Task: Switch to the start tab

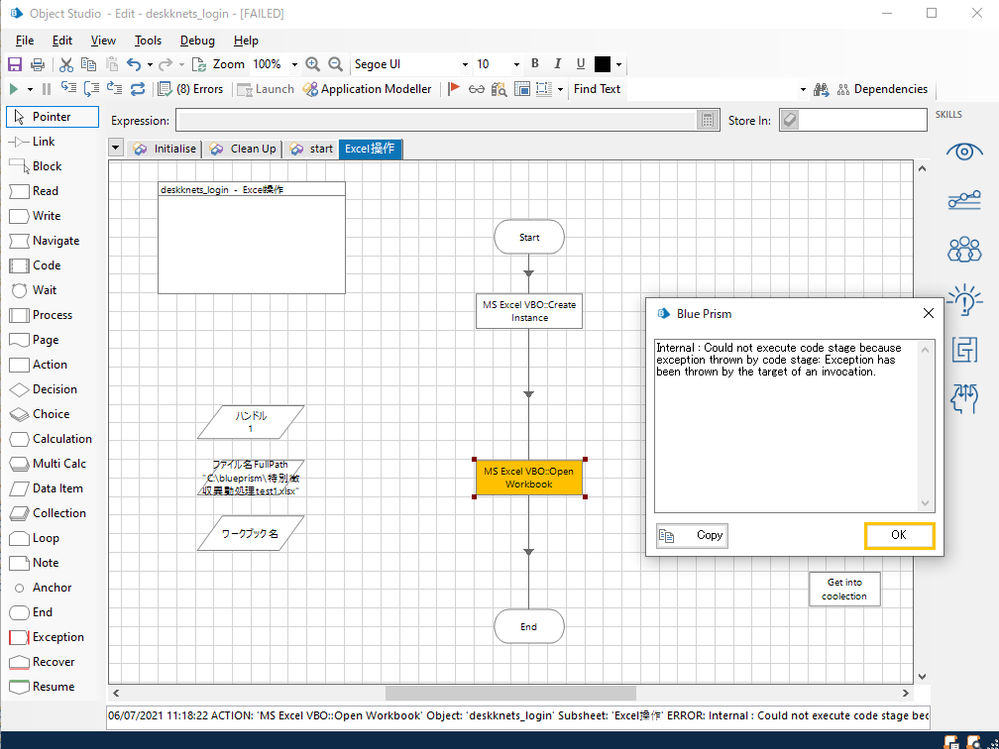Action: pyautogui.click(x=312, y=148)
